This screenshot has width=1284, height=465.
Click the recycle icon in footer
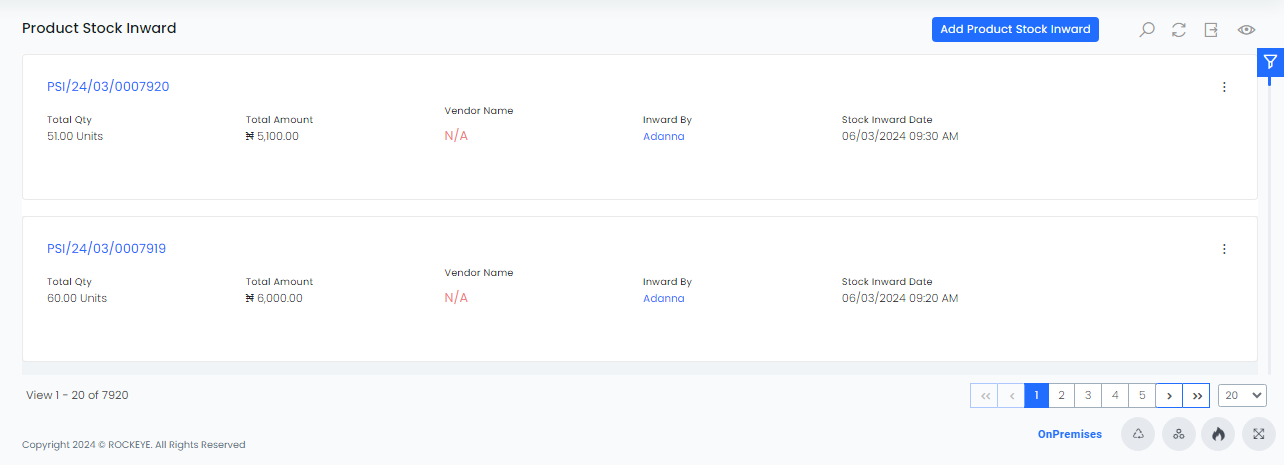[x=1138, y=434]
